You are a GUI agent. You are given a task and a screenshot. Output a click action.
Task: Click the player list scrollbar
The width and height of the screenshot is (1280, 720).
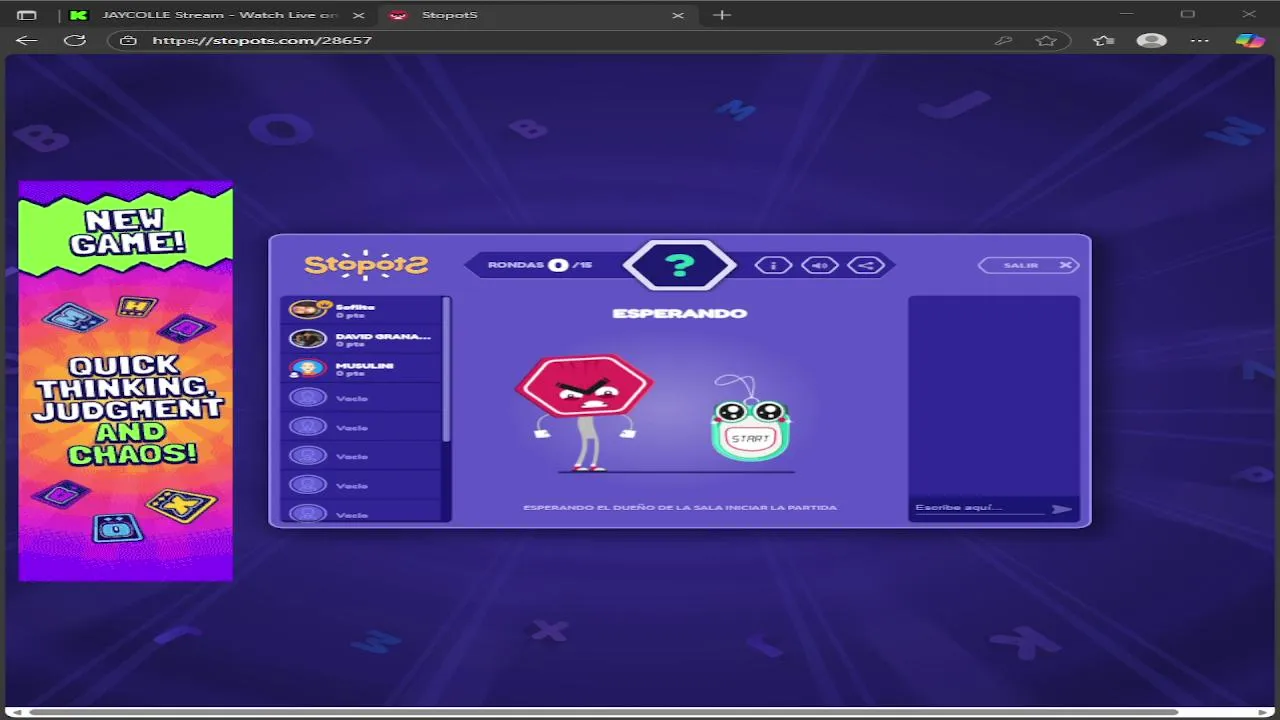[x=446, y=368]
